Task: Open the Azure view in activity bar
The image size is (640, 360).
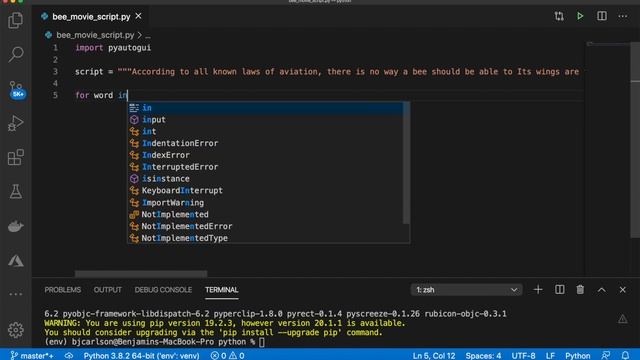Action: (16, 260)
